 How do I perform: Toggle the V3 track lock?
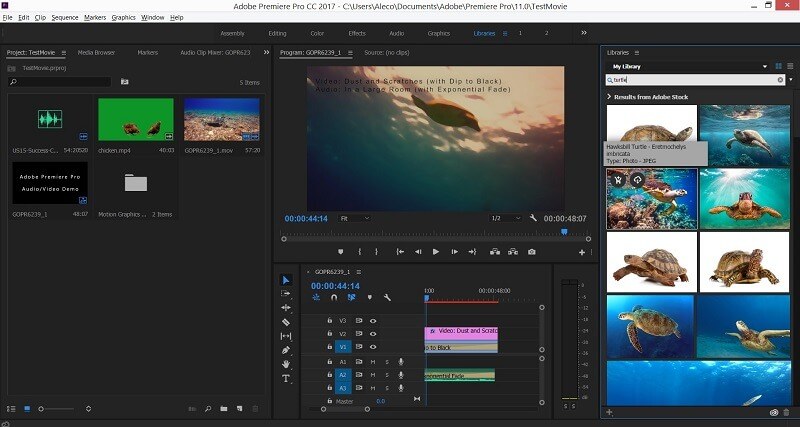329,320
